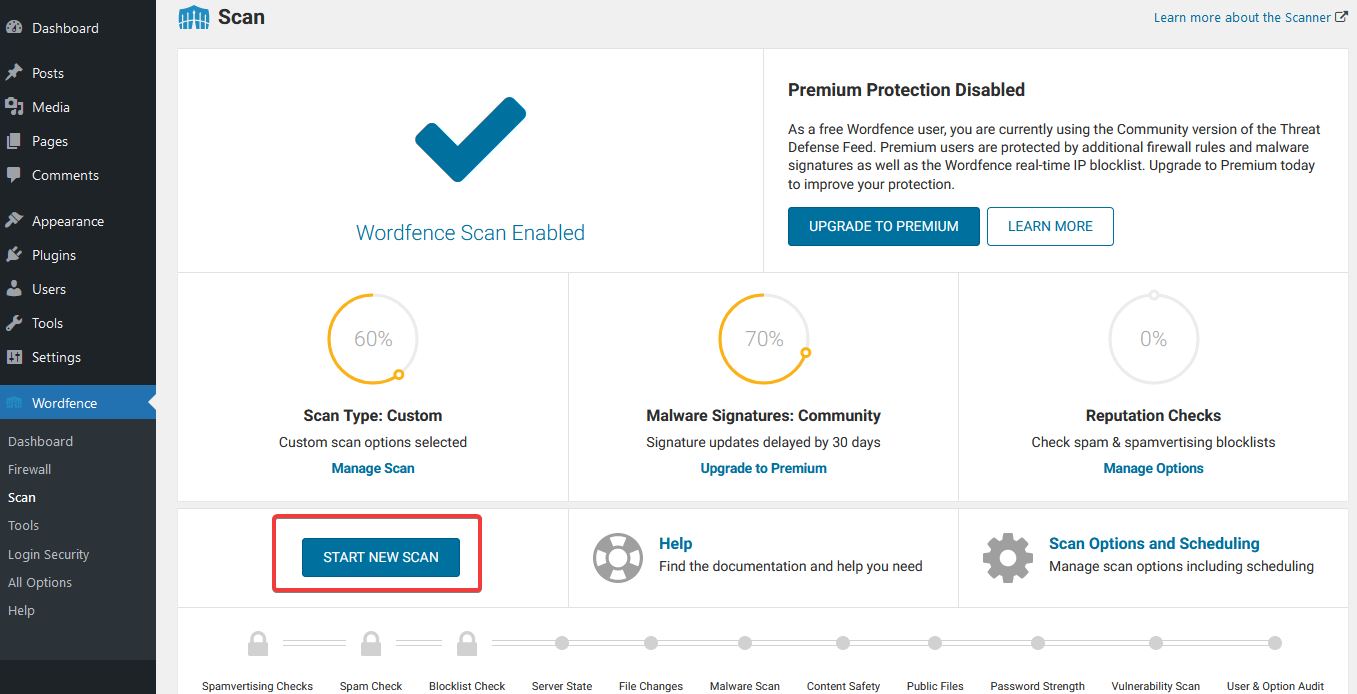Click the Wordfence logo beside Scan heading
Viewport: 1357px width, 694px height.
(194, 17)
